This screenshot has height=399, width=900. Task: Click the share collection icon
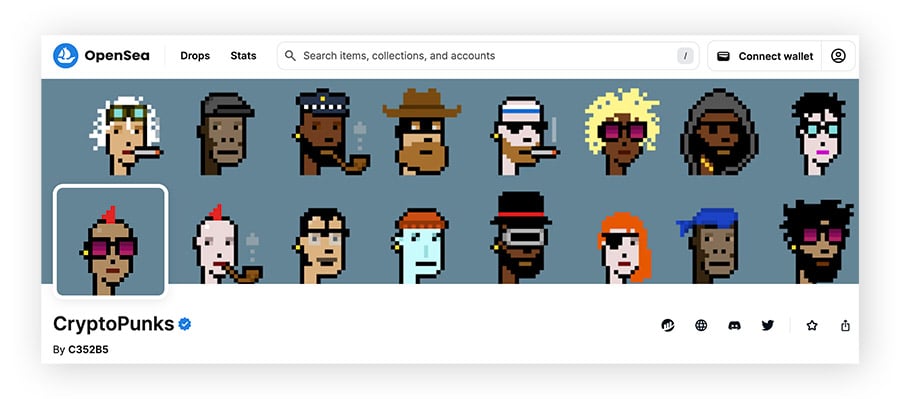845,326
